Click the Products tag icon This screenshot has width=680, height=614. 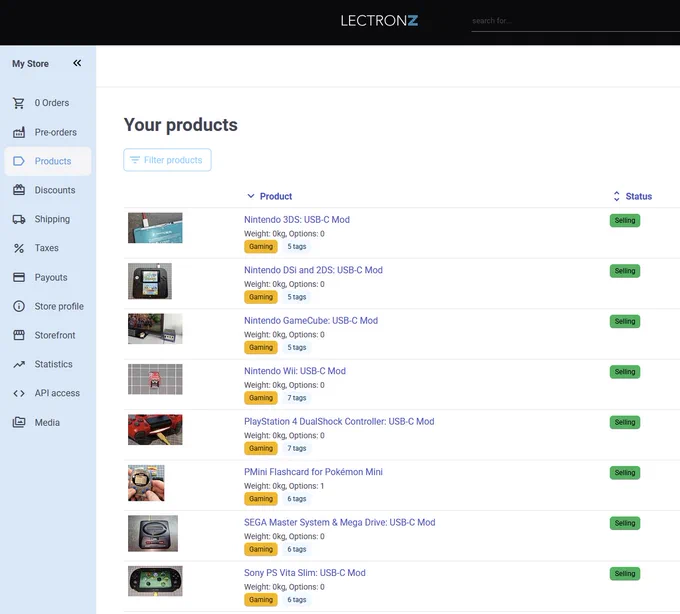click(19, 161)
